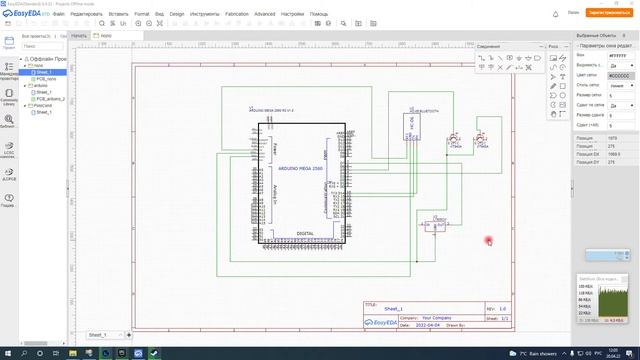Image resolution: width=640 pixels, height=360 pixels.
Task: Collapse the PosoCend project folder
Action: coord(25,106)
